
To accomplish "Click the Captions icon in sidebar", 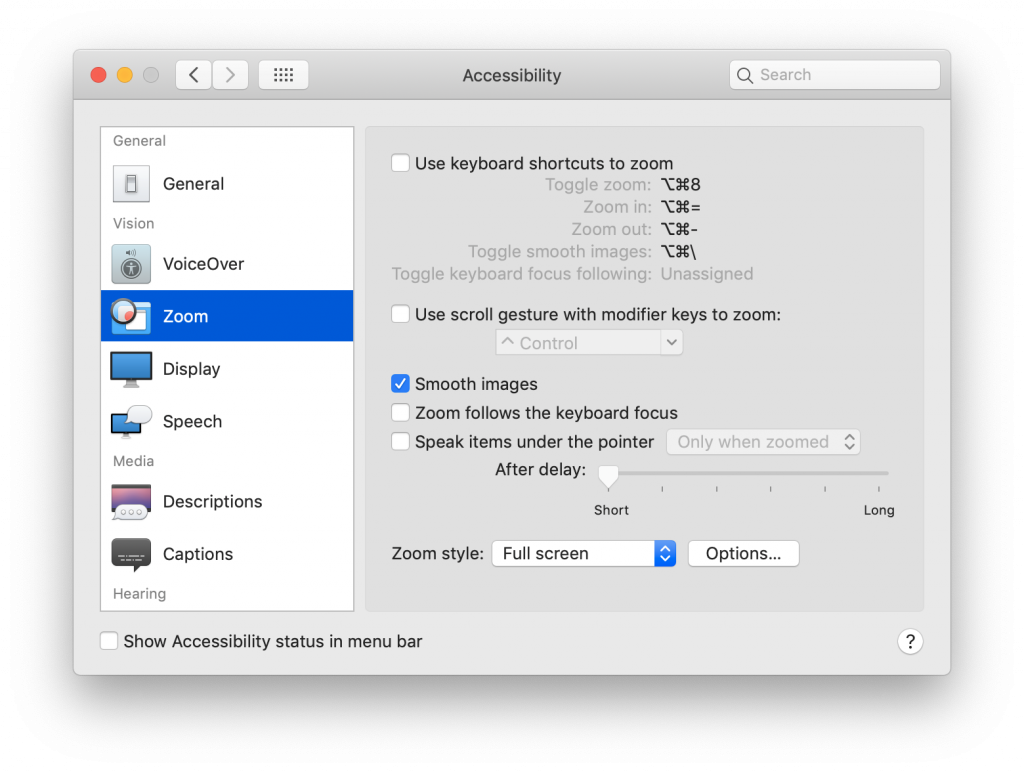I will pos(131,555).
